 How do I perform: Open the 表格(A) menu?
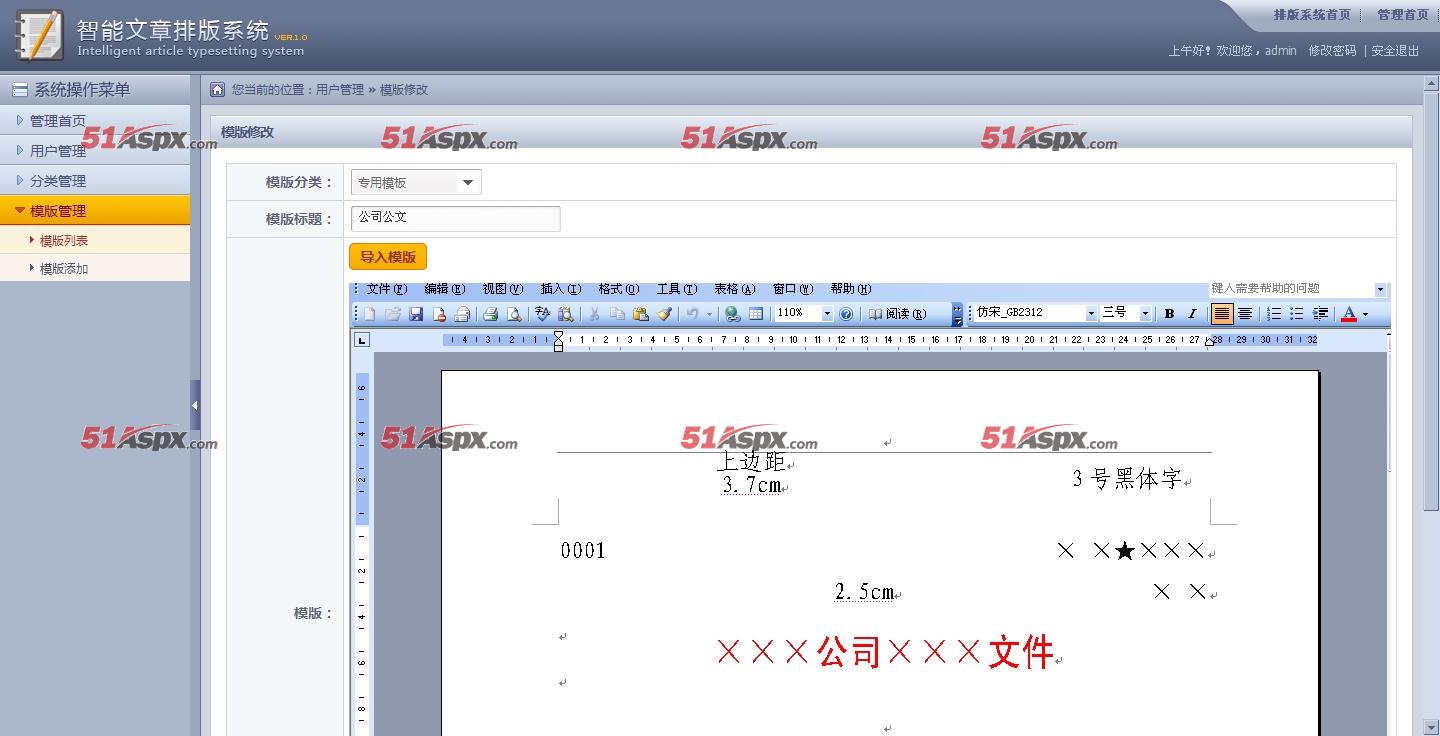coord(735,289)
